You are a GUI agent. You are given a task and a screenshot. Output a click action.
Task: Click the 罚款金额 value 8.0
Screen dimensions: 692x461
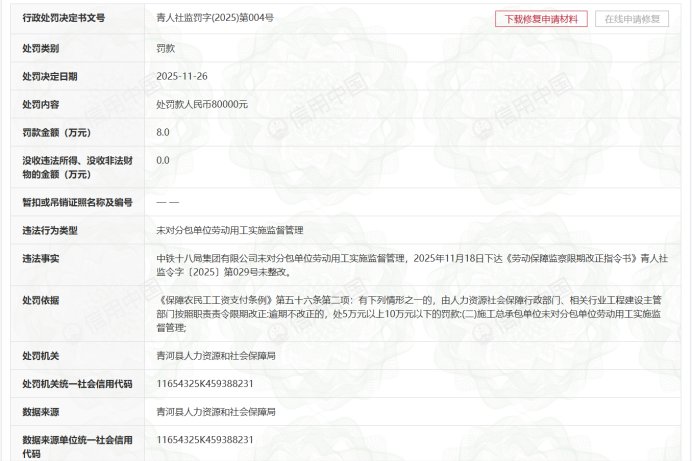(x=163, y=132)
